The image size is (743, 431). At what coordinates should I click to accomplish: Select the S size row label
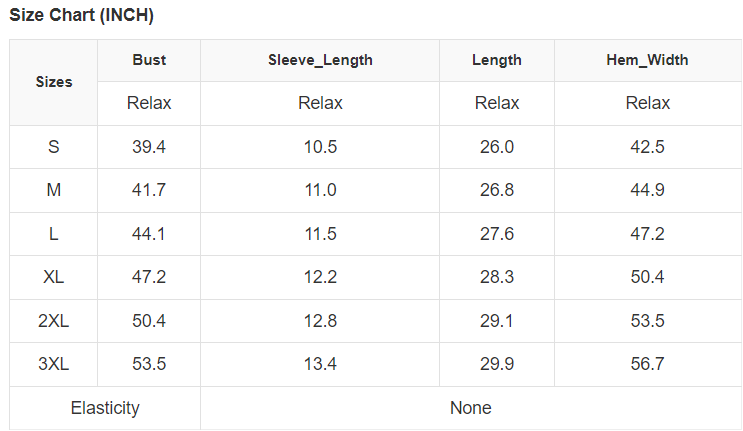click(x=54, y=147)
